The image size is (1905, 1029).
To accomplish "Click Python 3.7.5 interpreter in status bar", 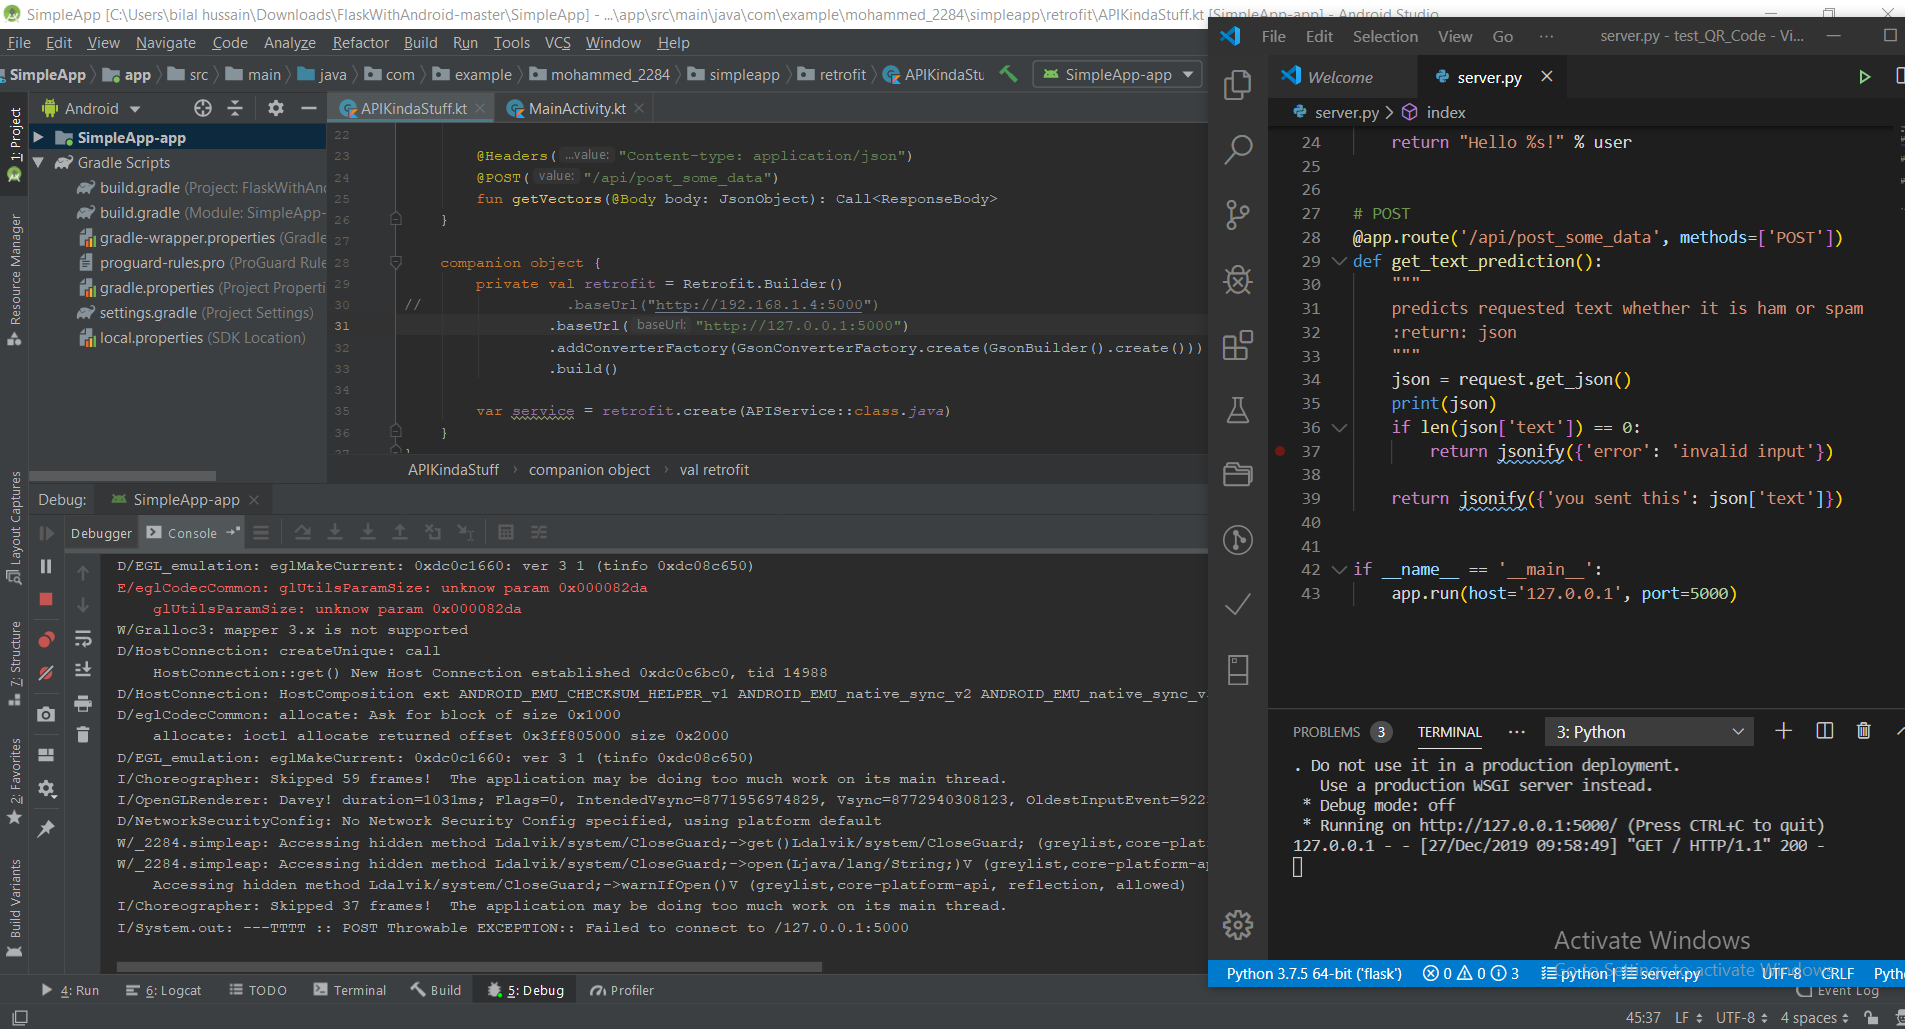I will (1313, 973).
